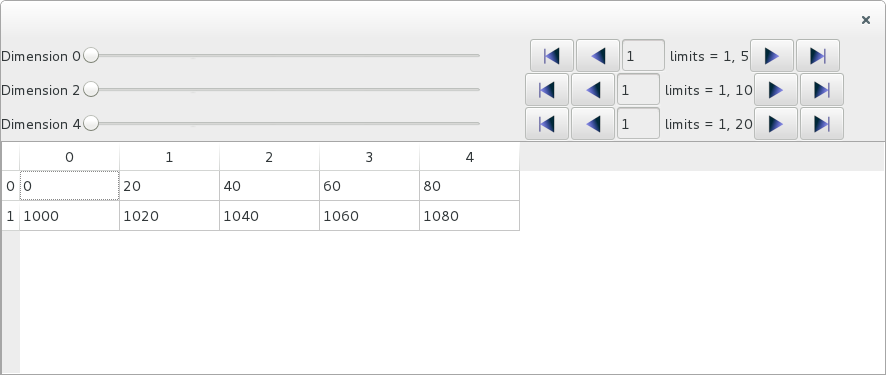Select row header 1 in the table
886x375 pixels.
[10, 216]
